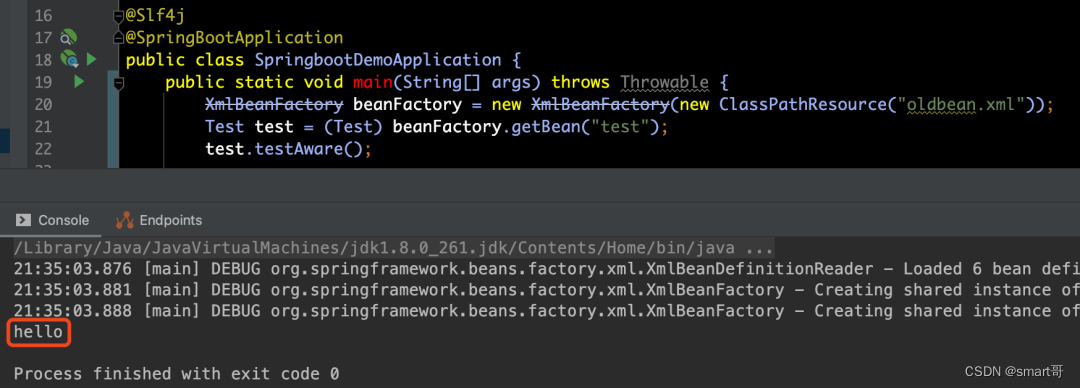Click the SpringbootDemoApplication class name

tap(377, 60)
